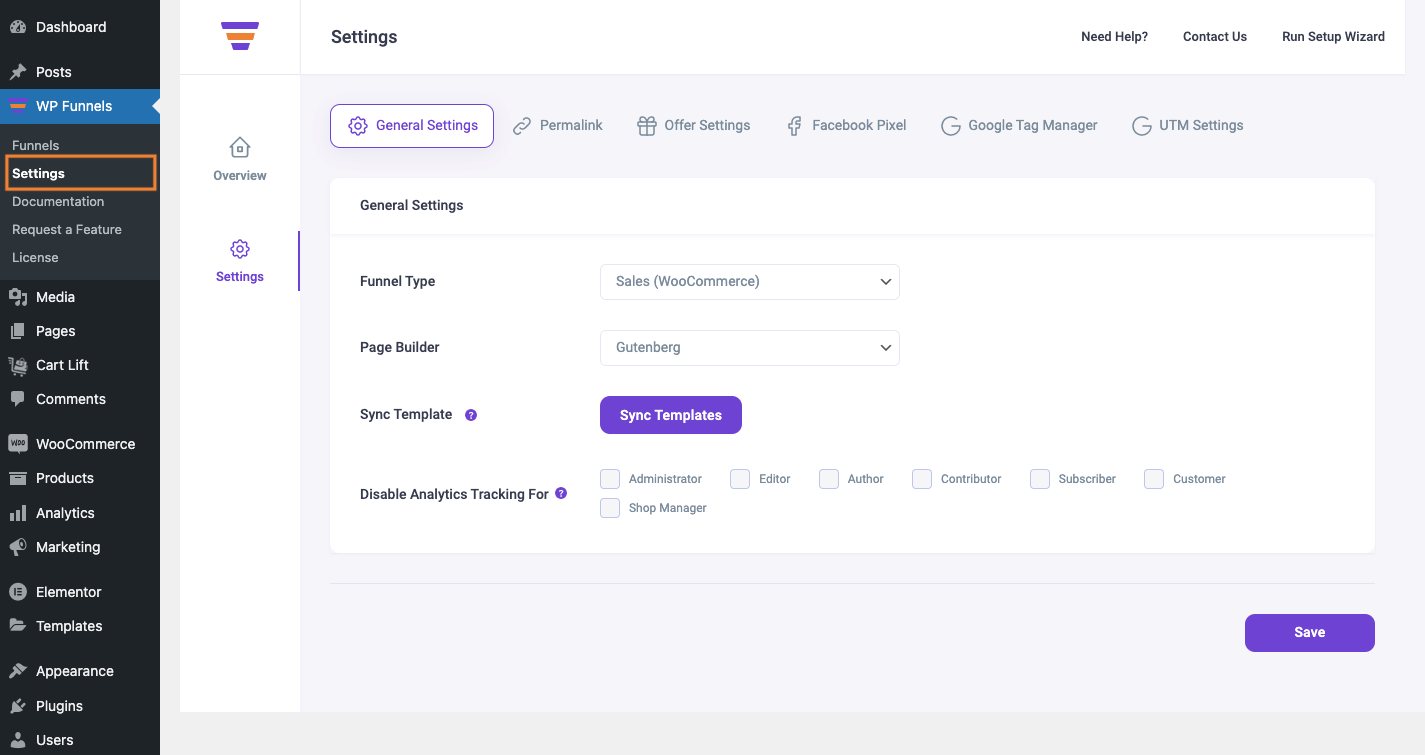Select the Subscriber checkbox
The height and width of the screenshot is (755, 1425).
tap(1040, 479)
